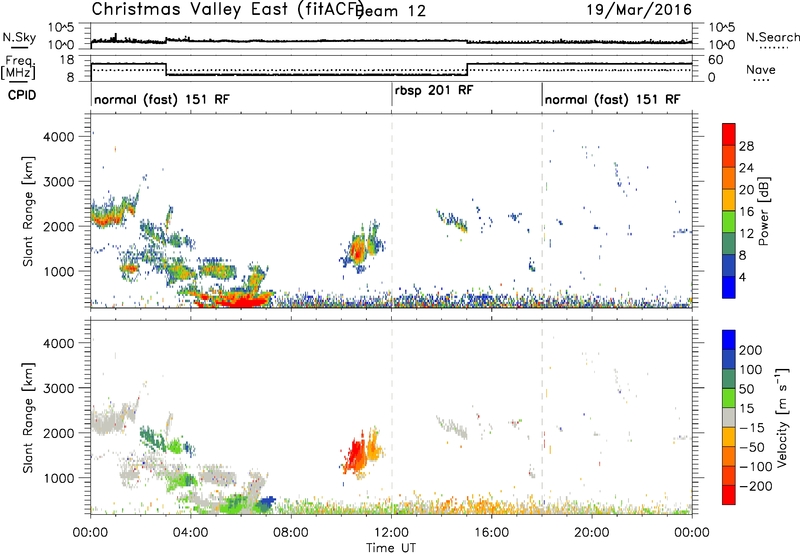The image size is (800, 554).
Task: Click the rbsp 201 RF mode label
Action: tap(434, 90)
